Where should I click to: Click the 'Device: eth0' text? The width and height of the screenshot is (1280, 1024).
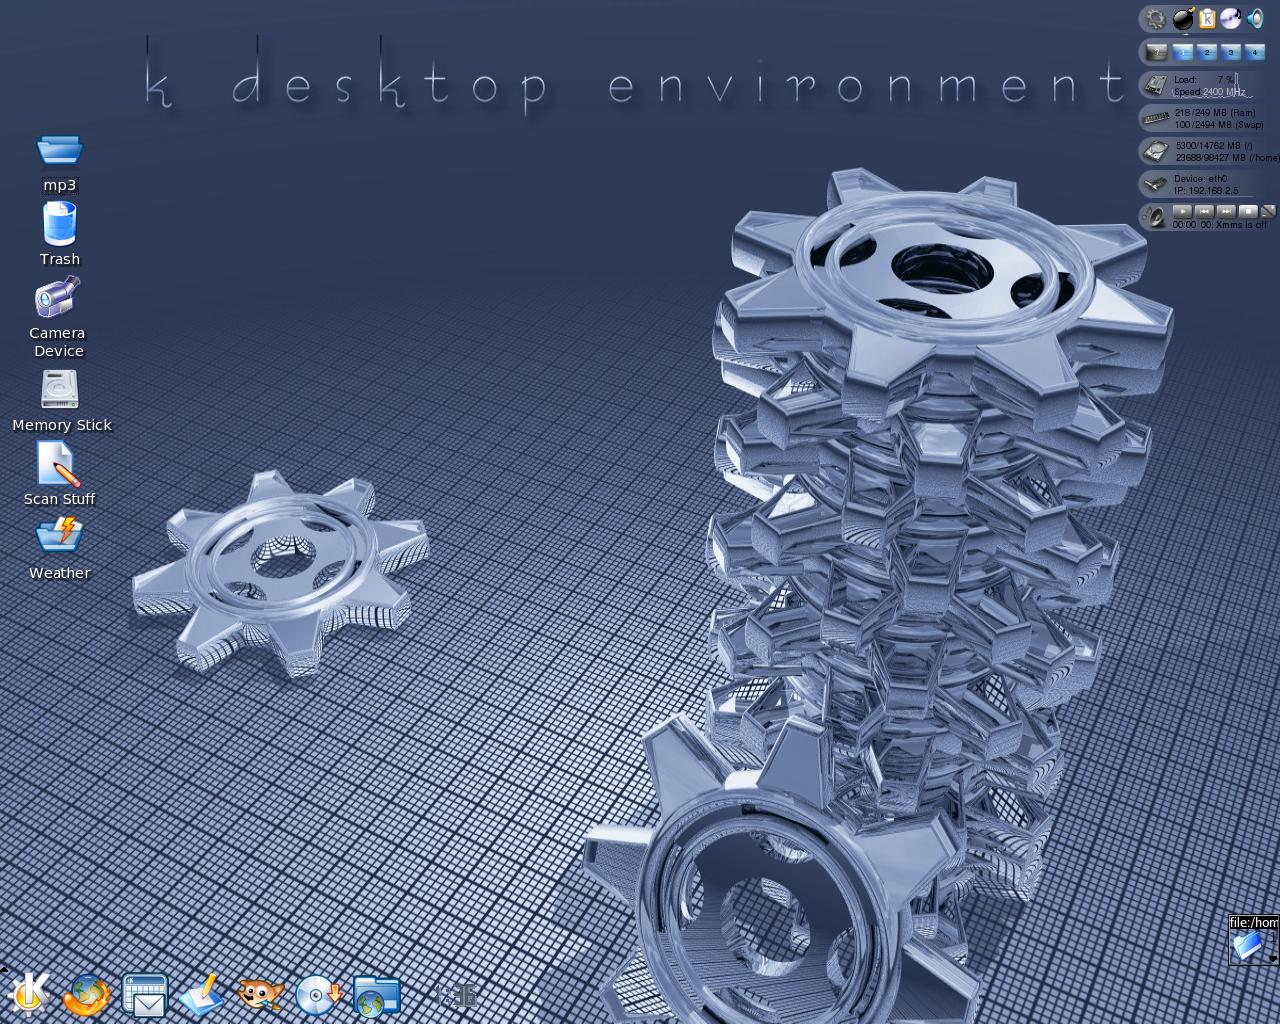(1200, 179)
